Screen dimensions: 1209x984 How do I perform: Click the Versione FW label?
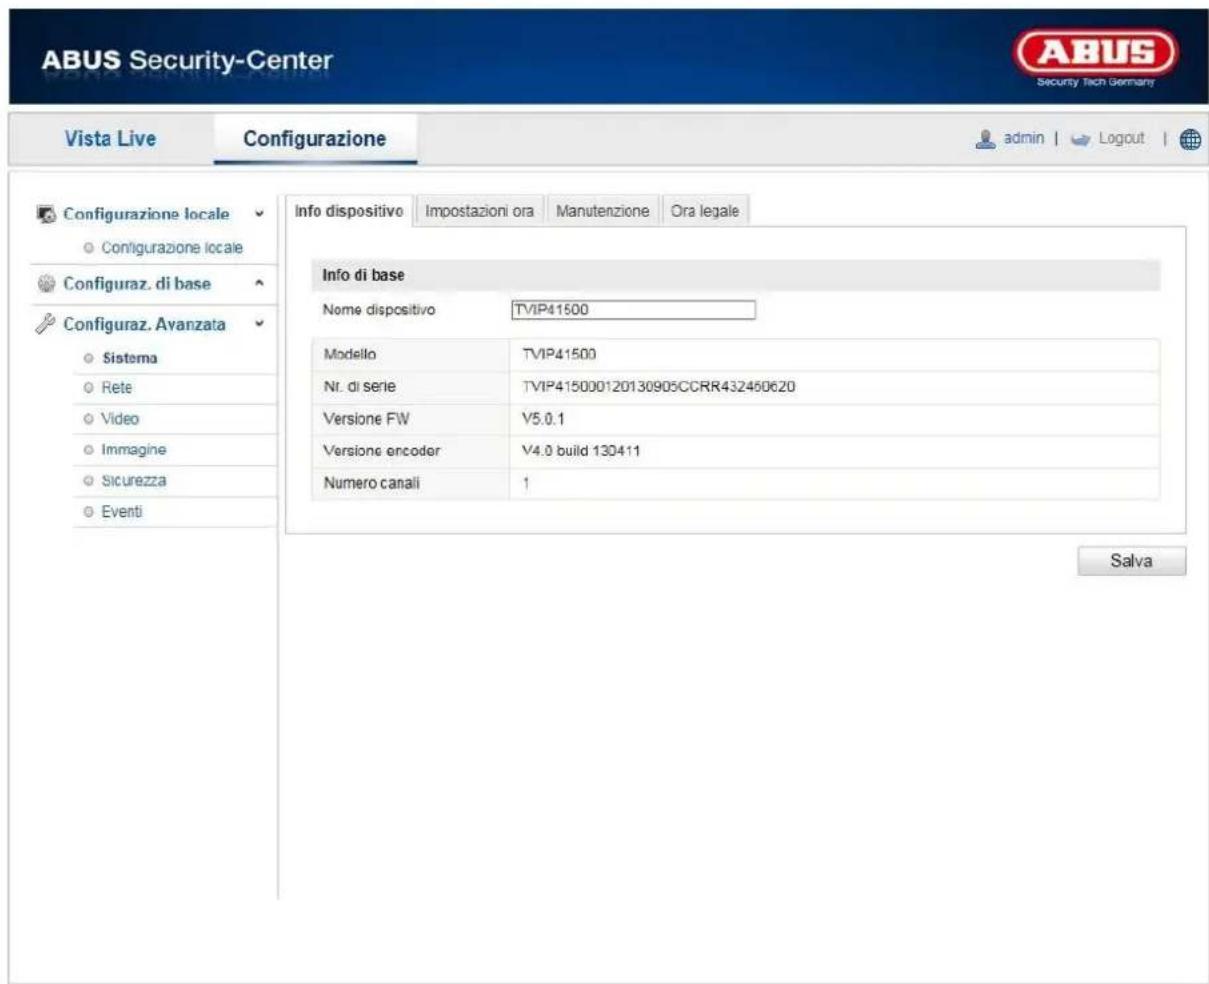point(366,419)
